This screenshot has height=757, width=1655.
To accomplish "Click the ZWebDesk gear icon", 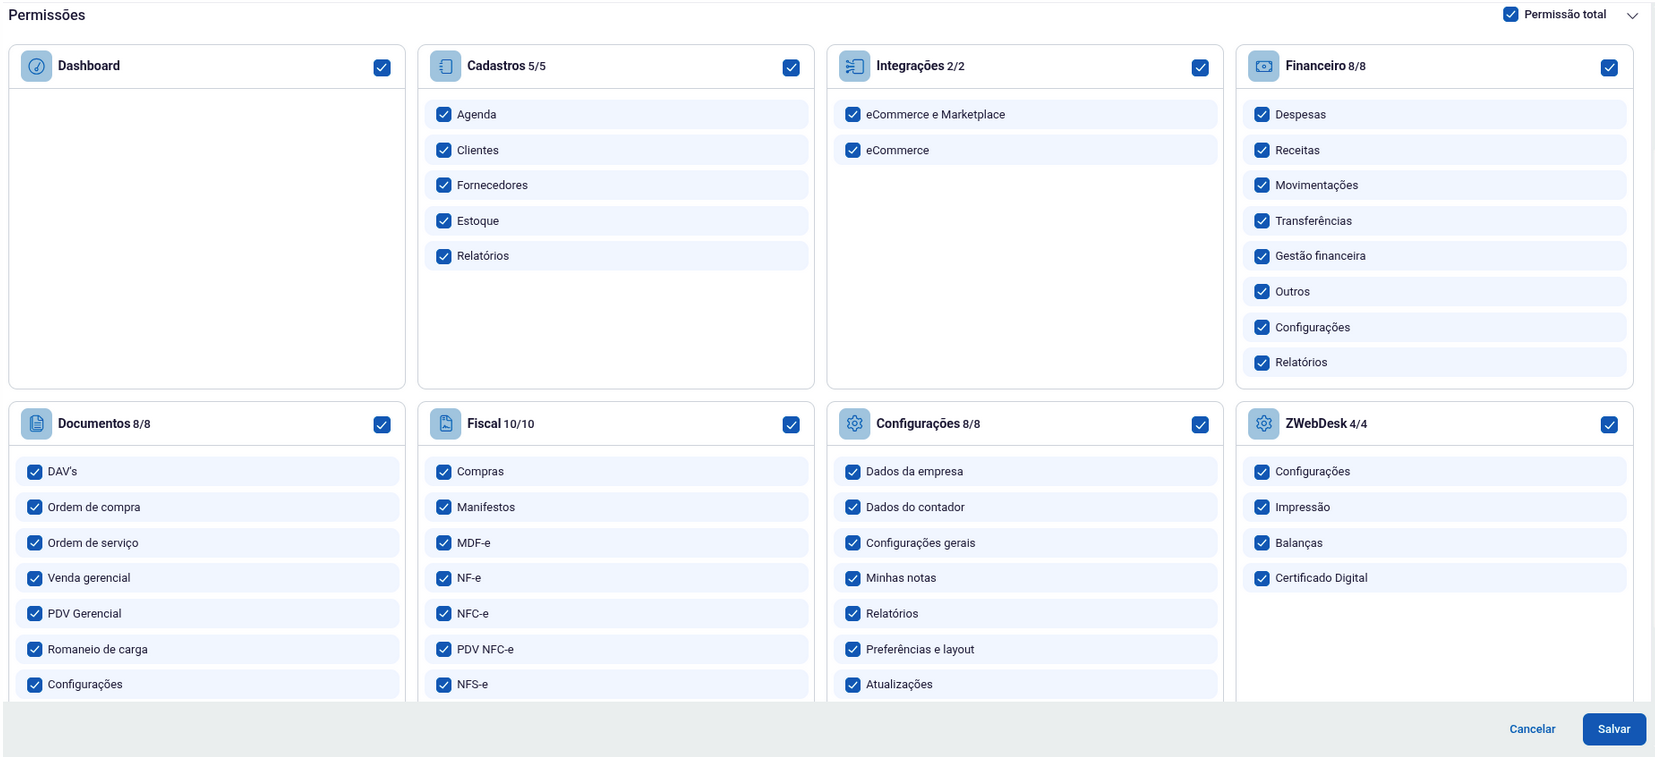I will click(x=1264, y=424).
